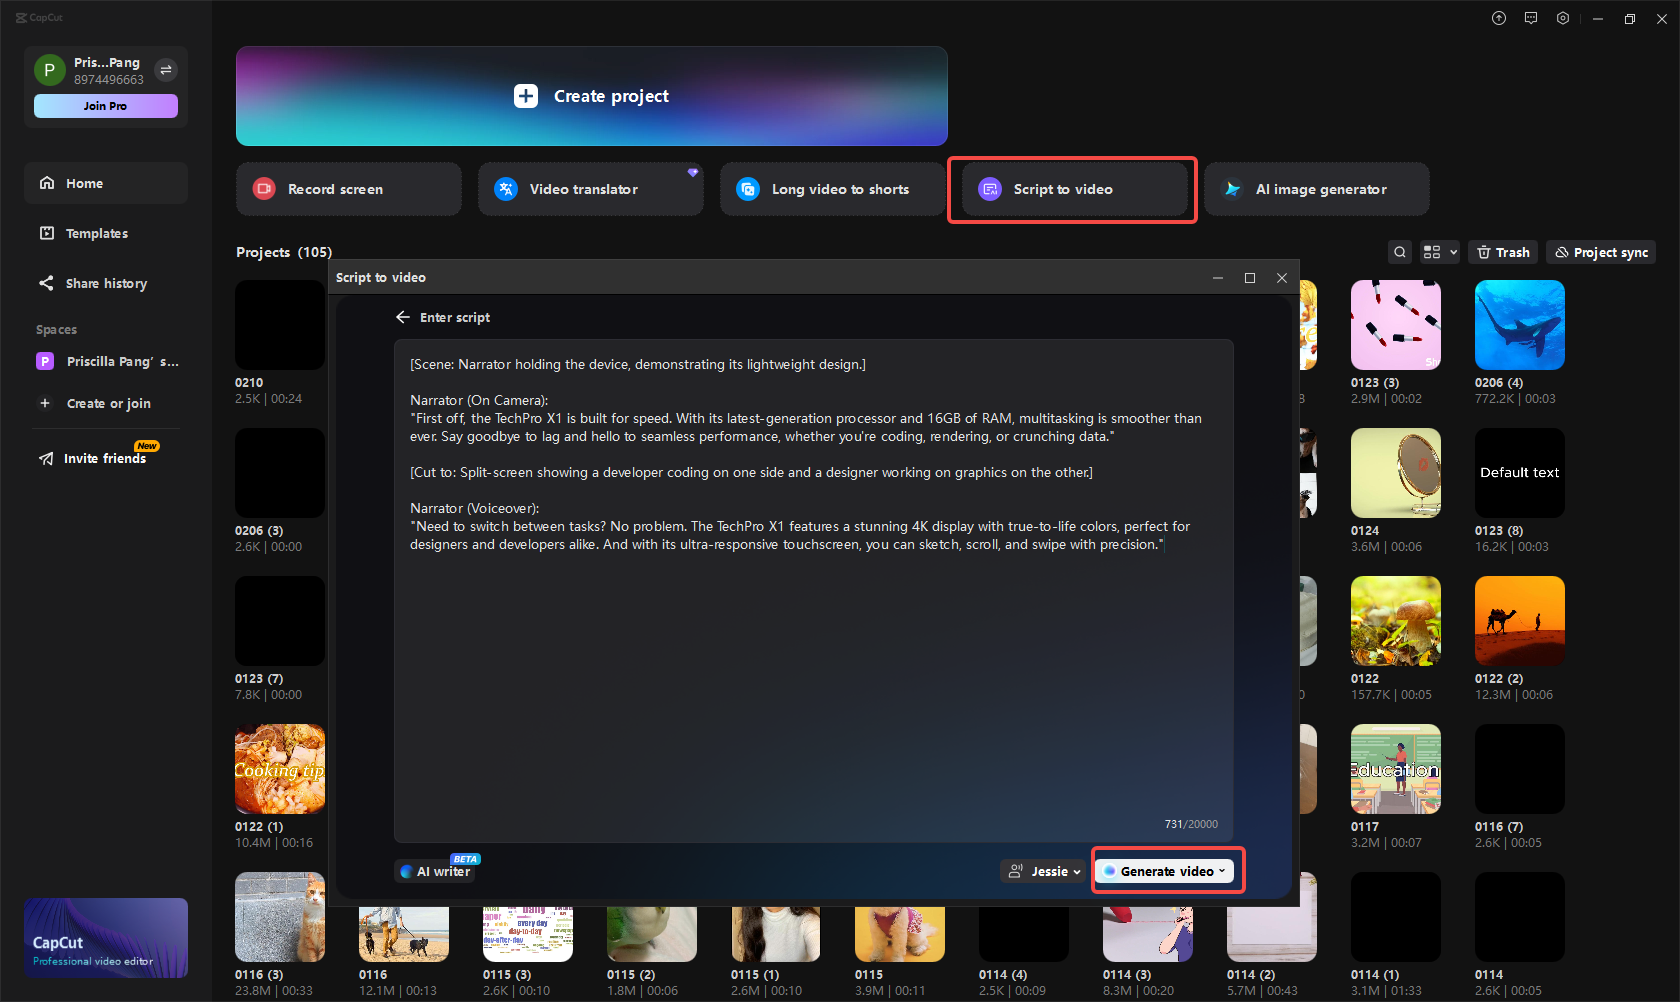This screenshot has width=1680, height=1002.
Task: Close the Script to video dialog
Action: pyautogui.click(x=1282, y=278)
